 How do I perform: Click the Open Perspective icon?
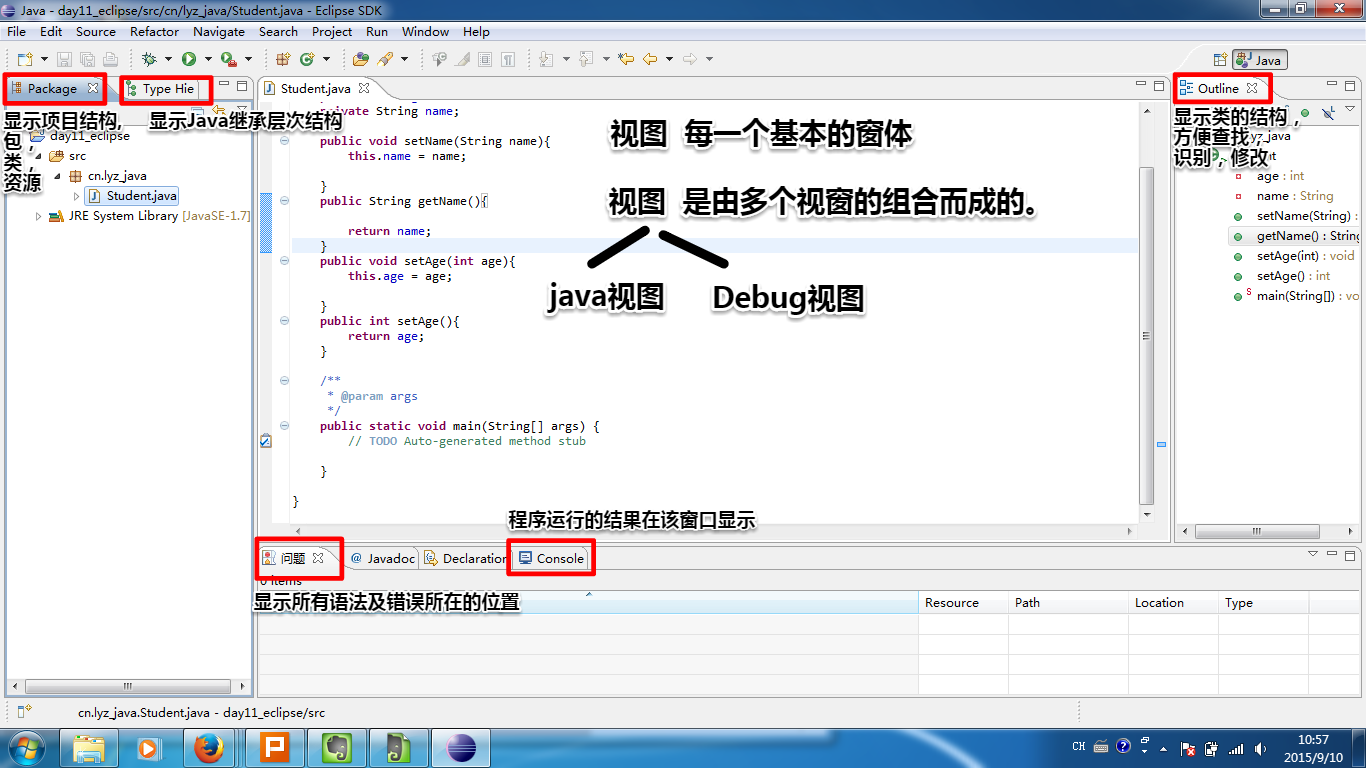coord(1220,60)
